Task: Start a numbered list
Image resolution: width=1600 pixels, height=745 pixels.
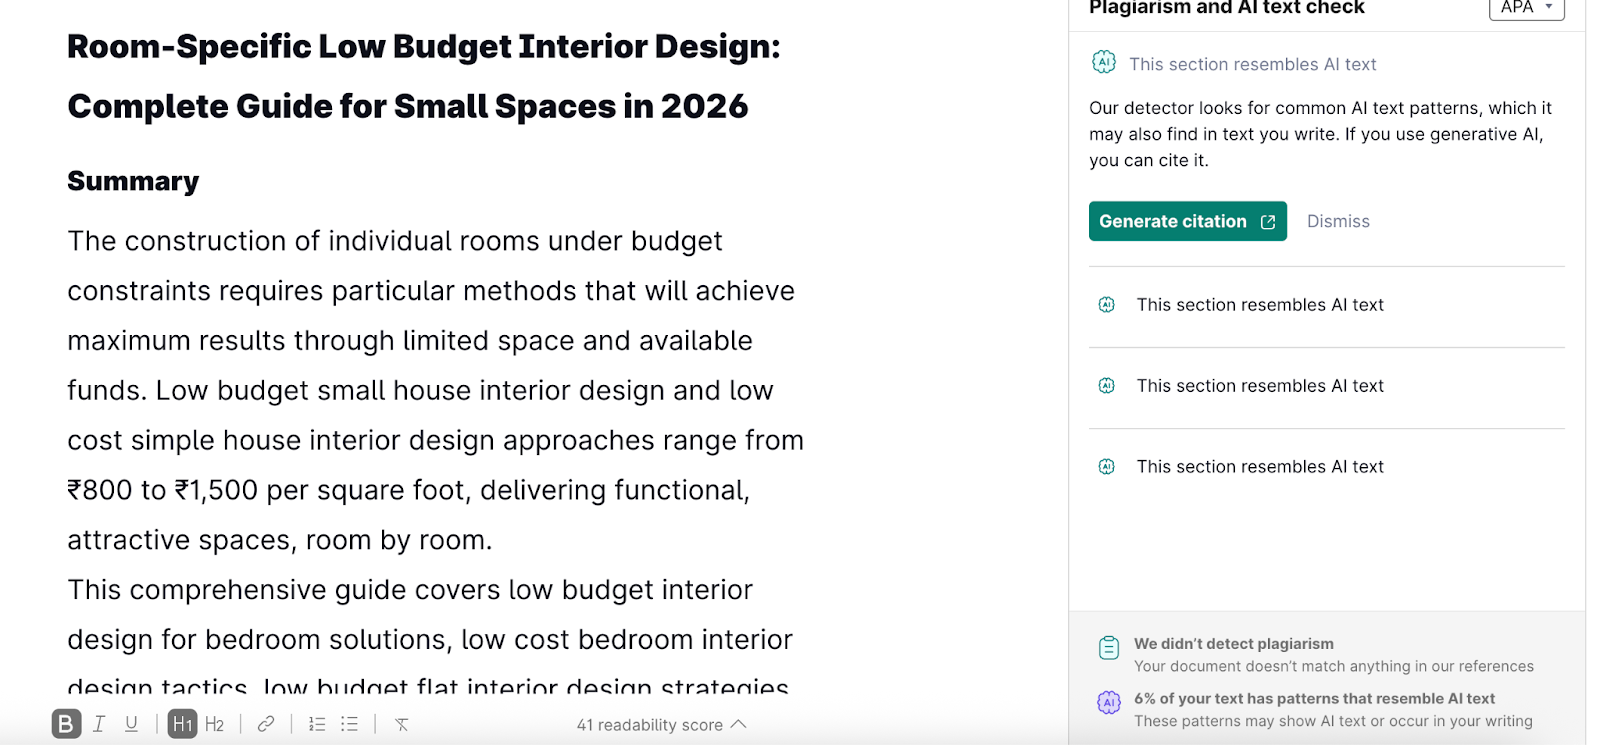Action: 317,724
